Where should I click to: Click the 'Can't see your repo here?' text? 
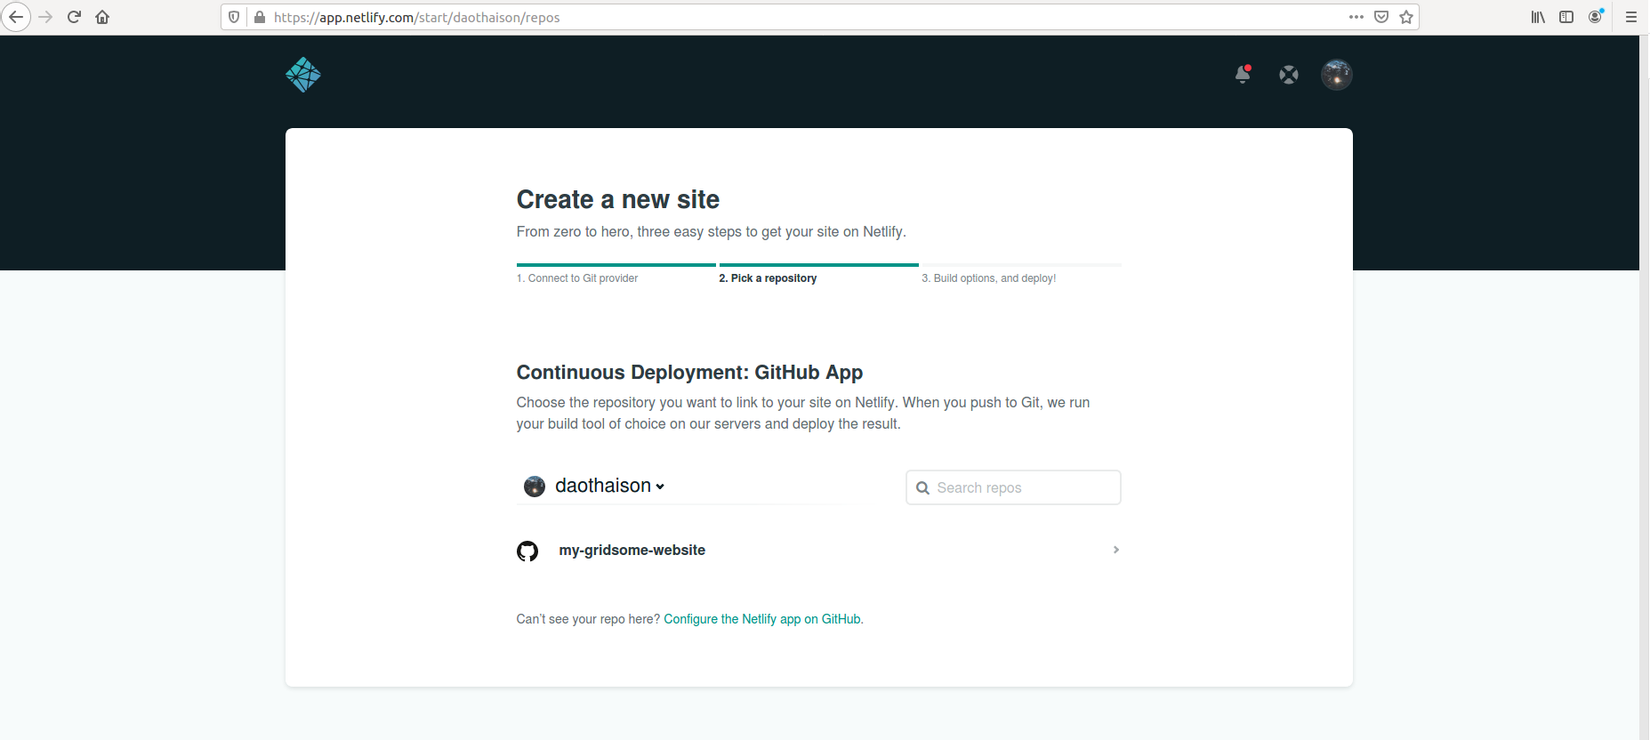pos(588,619)
